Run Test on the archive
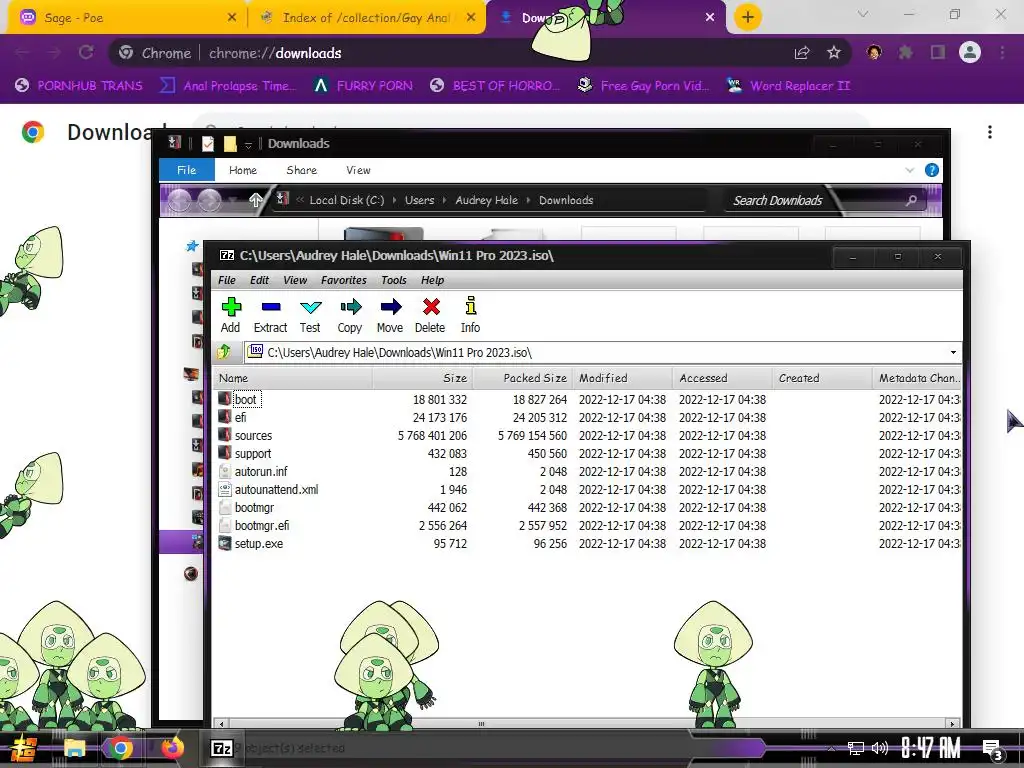This screenshot has height=768, width=1024. tap(310, 315)
